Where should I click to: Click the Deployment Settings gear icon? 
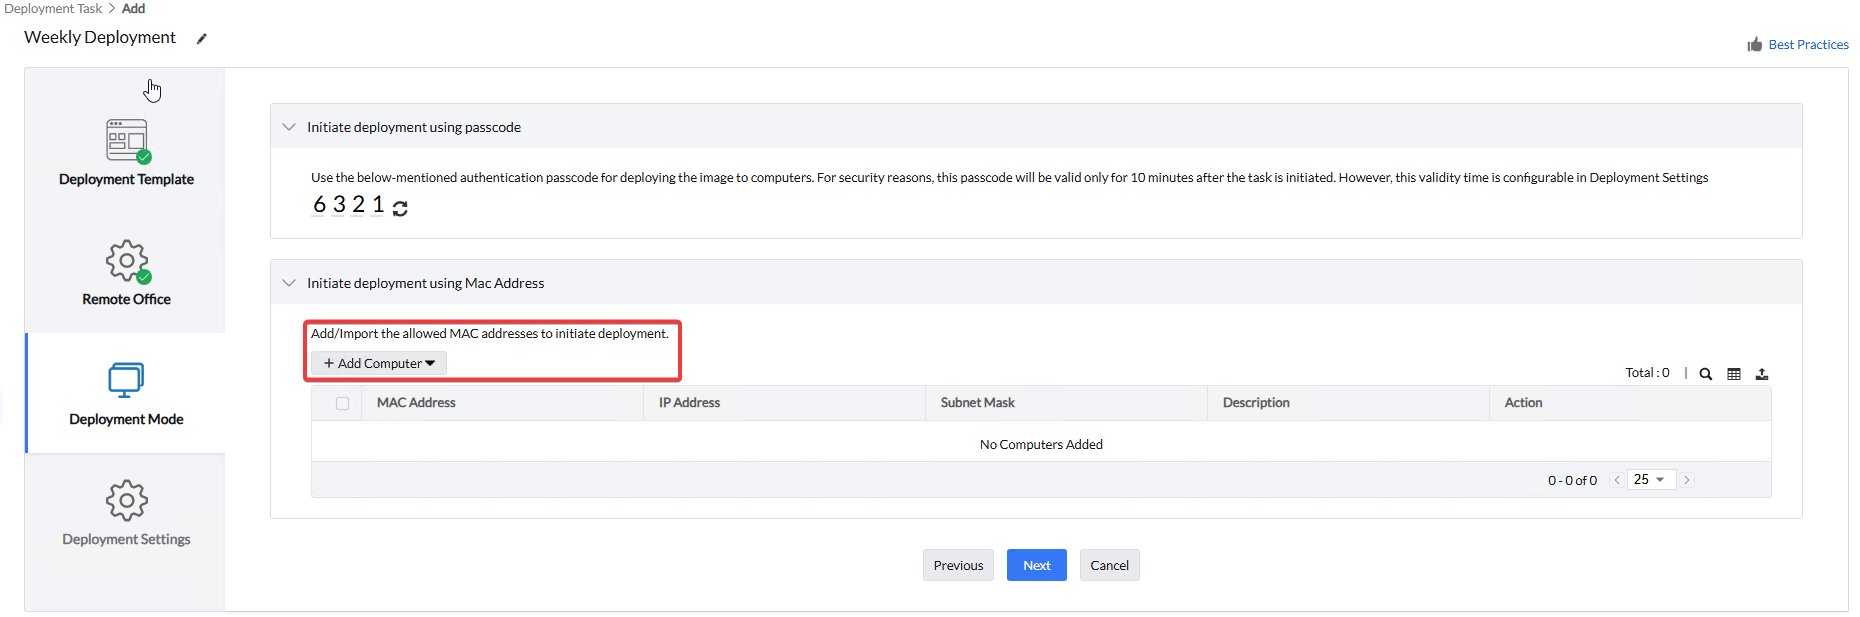(127, 500)
